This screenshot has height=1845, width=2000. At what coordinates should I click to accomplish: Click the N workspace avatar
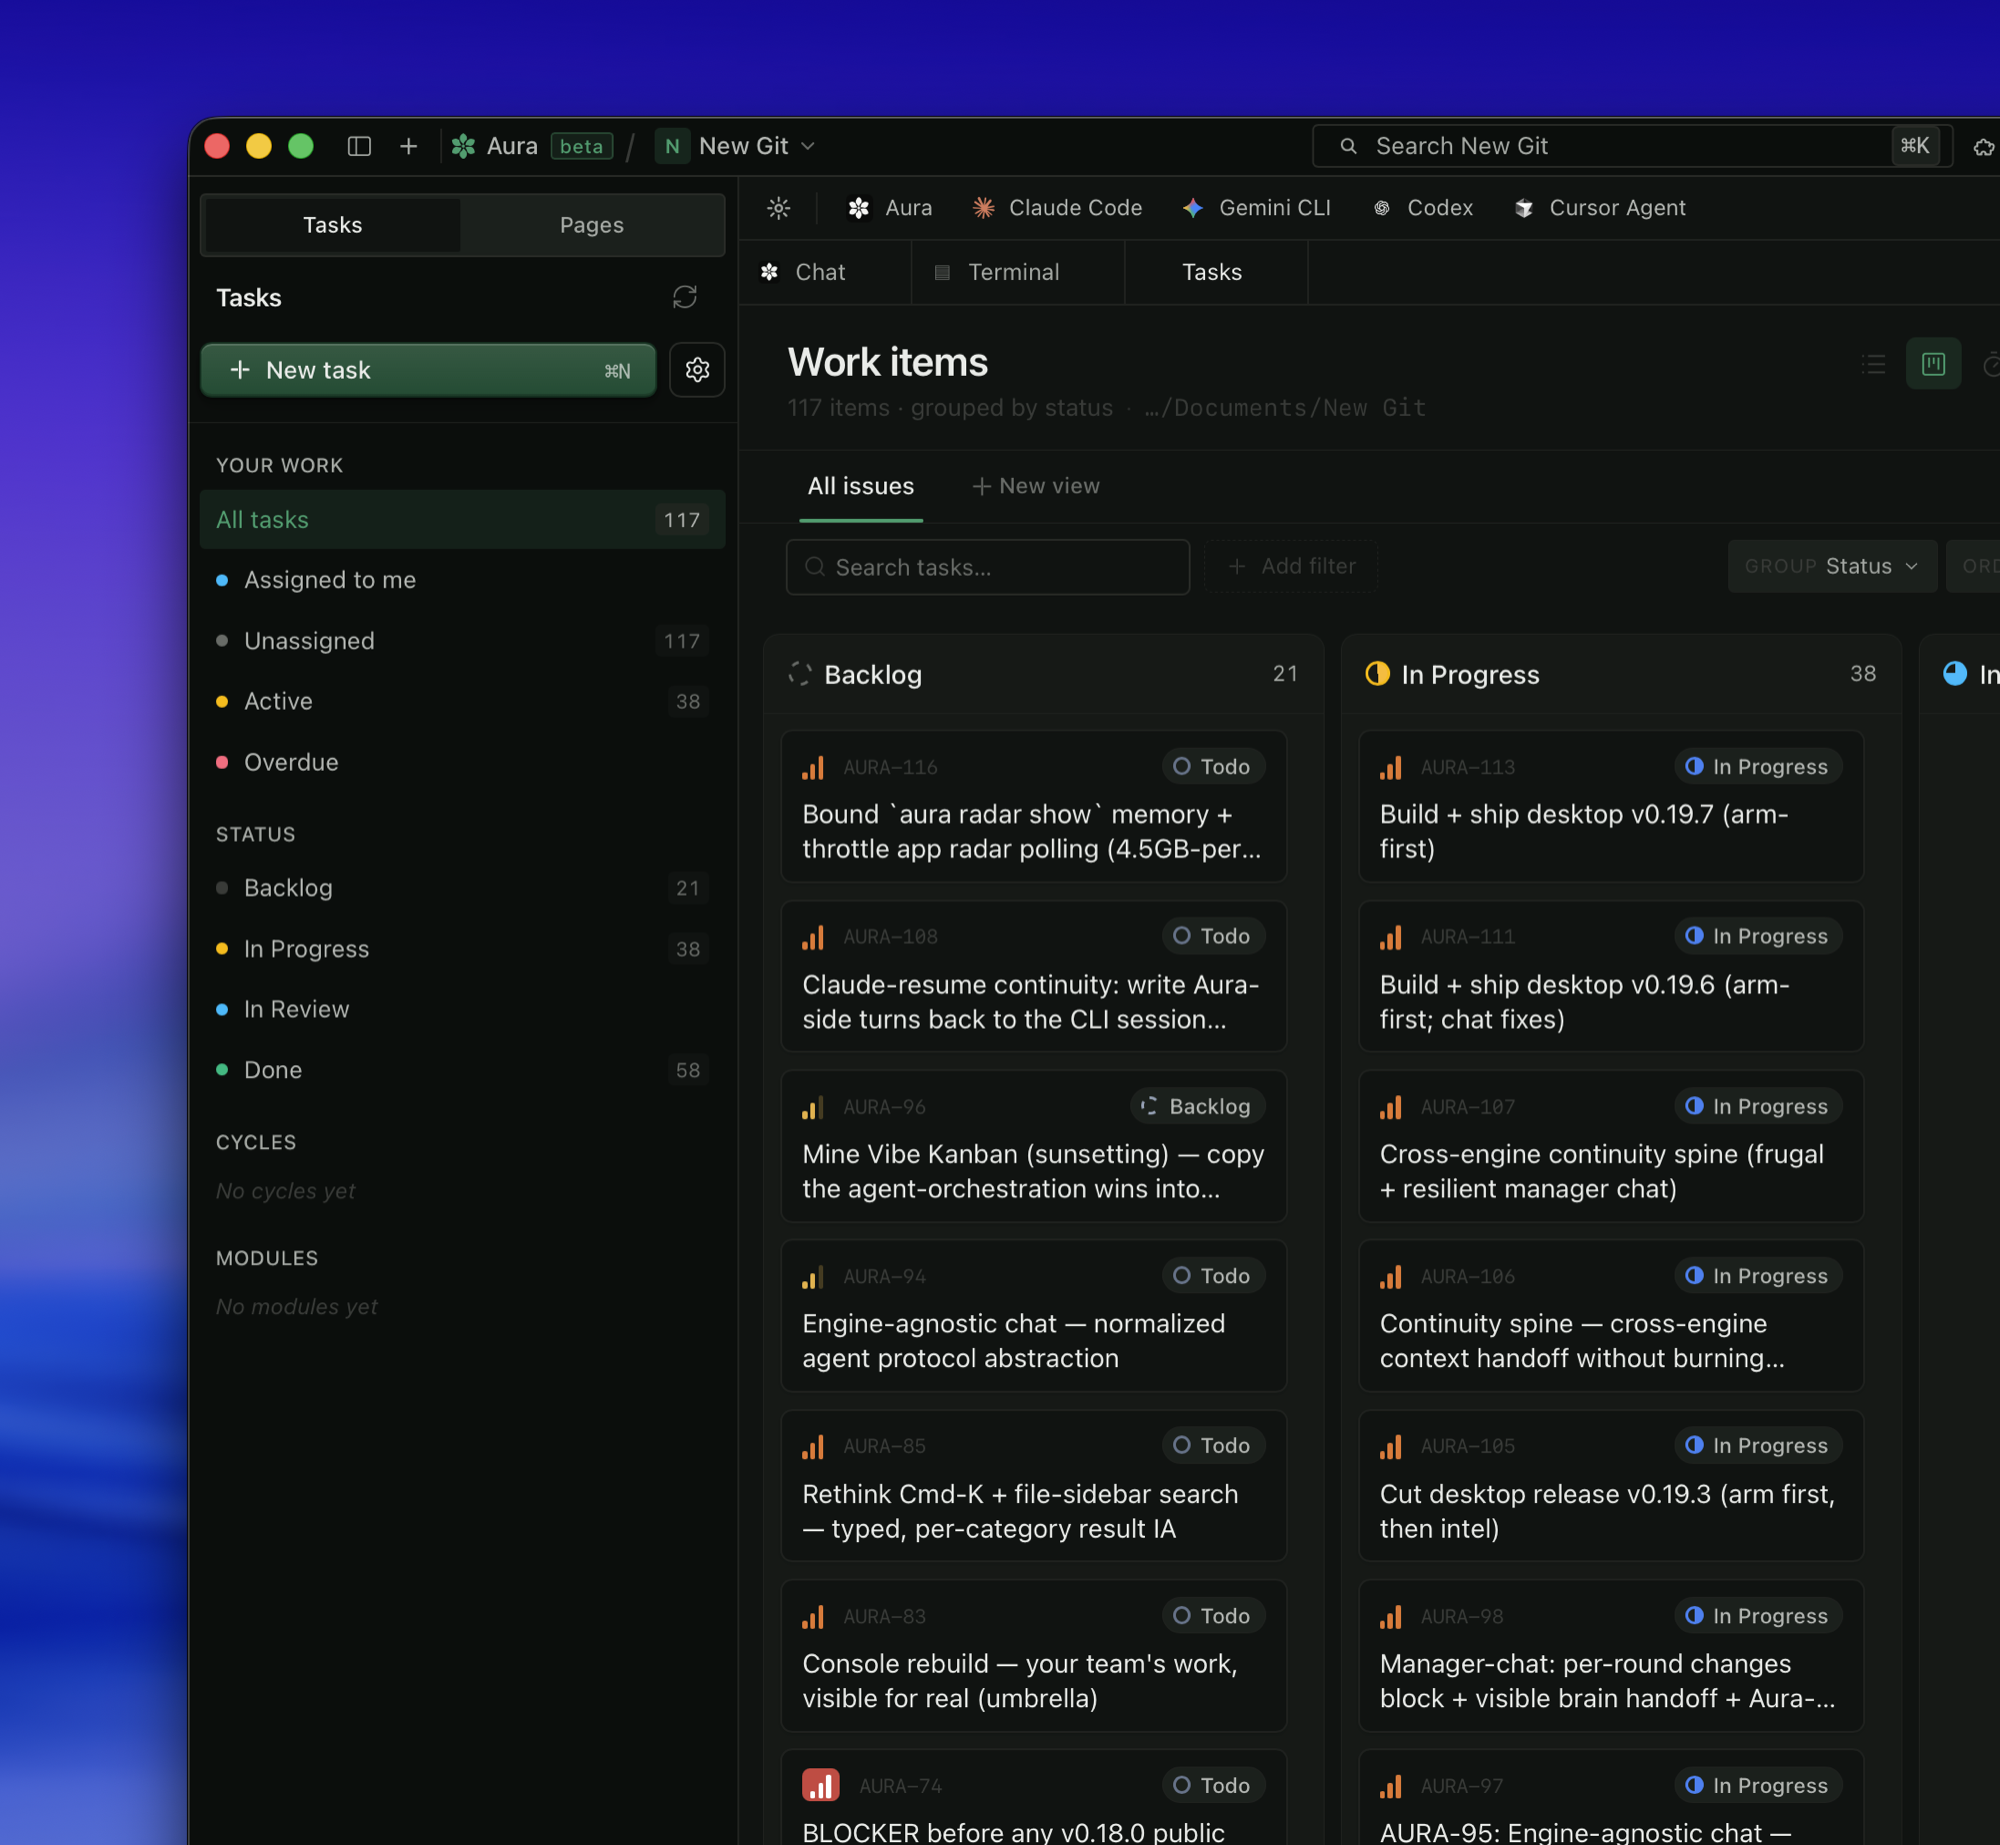coord(672,146)
